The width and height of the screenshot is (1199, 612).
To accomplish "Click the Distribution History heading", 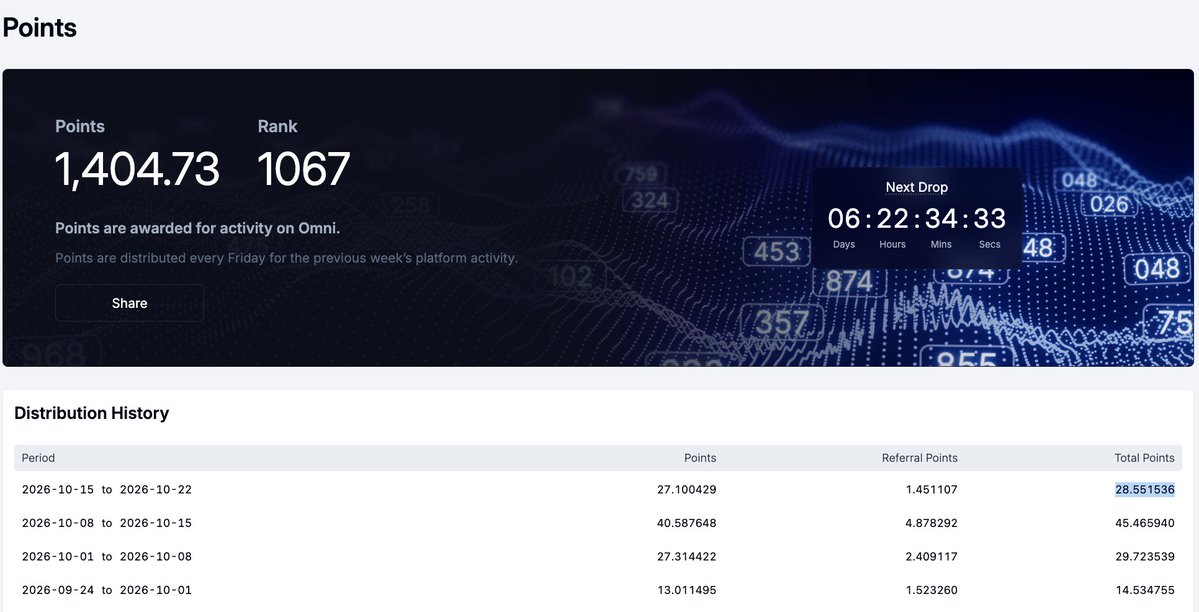I will pos(92,413).
